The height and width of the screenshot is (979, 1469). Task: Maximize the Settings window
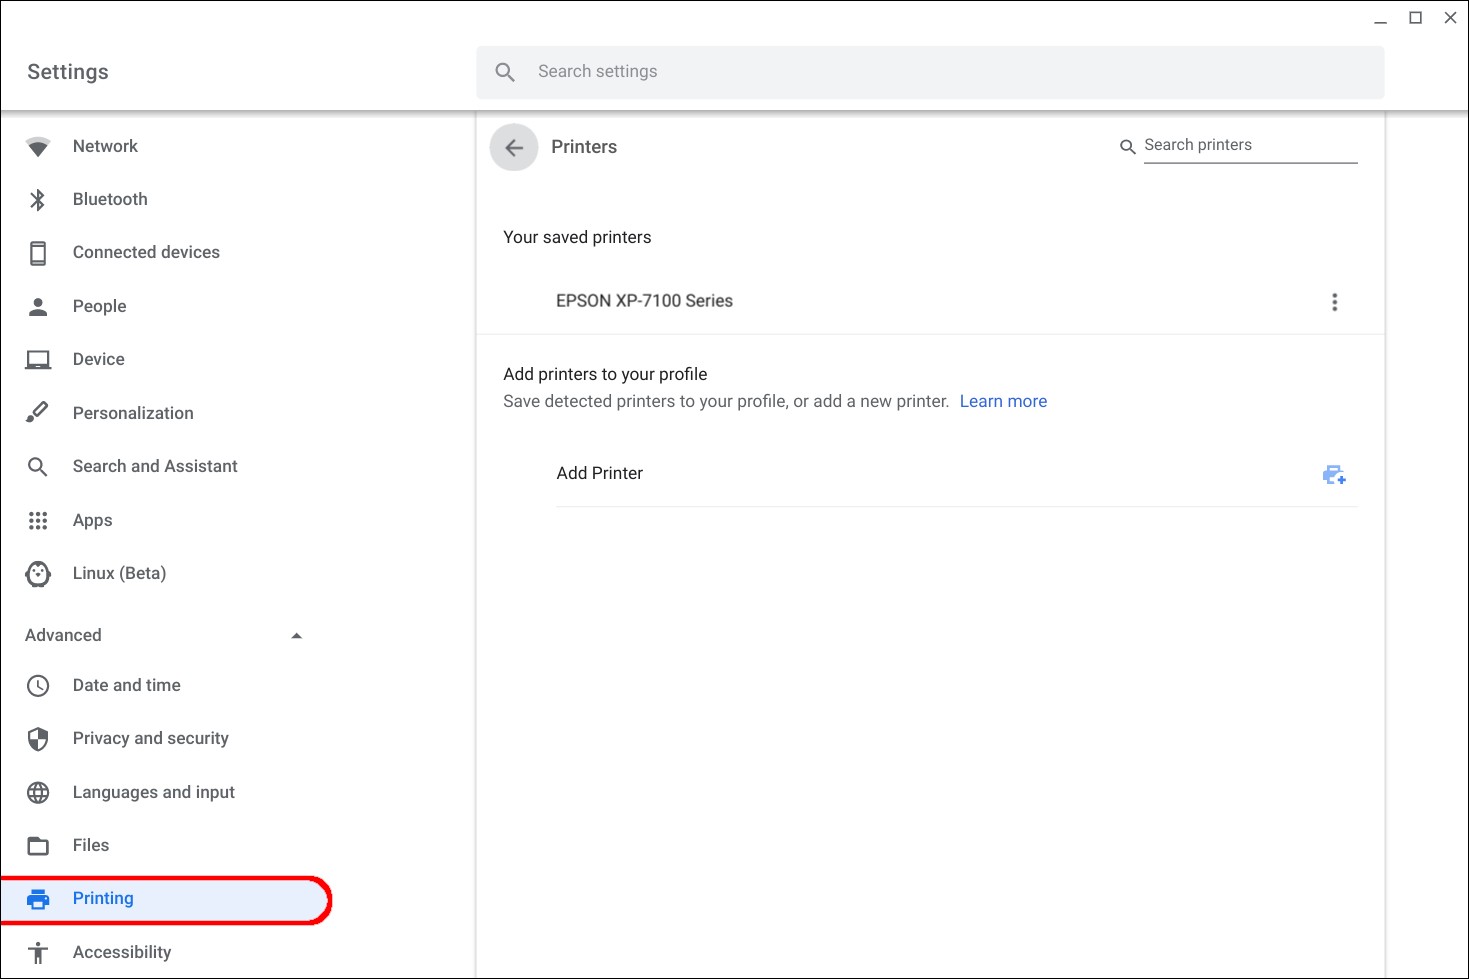[1415, 18]
